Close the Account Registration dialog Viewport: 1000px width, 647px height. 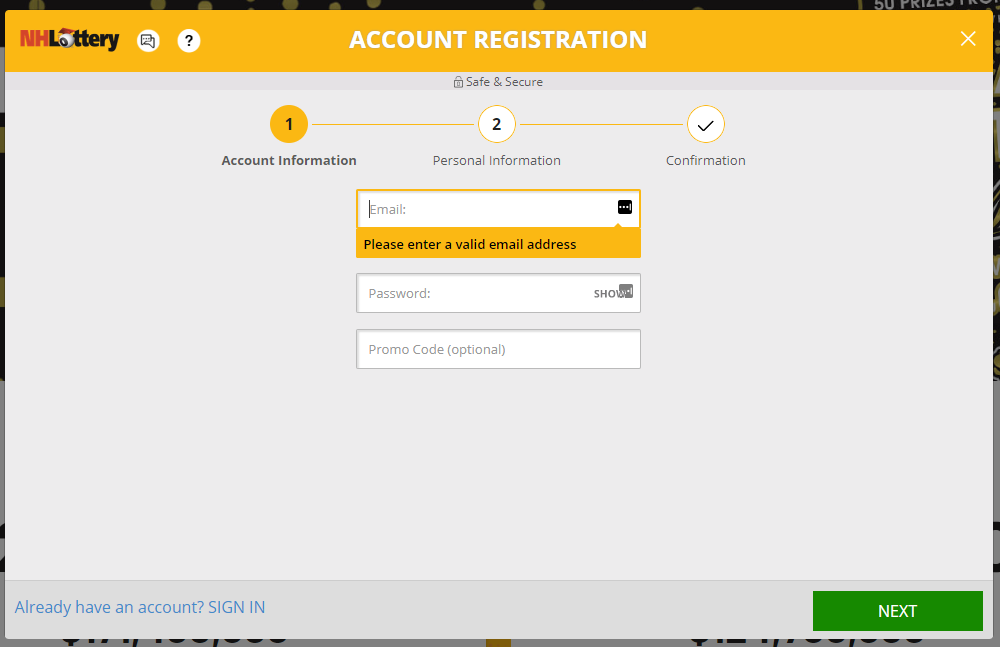[967, 39]
